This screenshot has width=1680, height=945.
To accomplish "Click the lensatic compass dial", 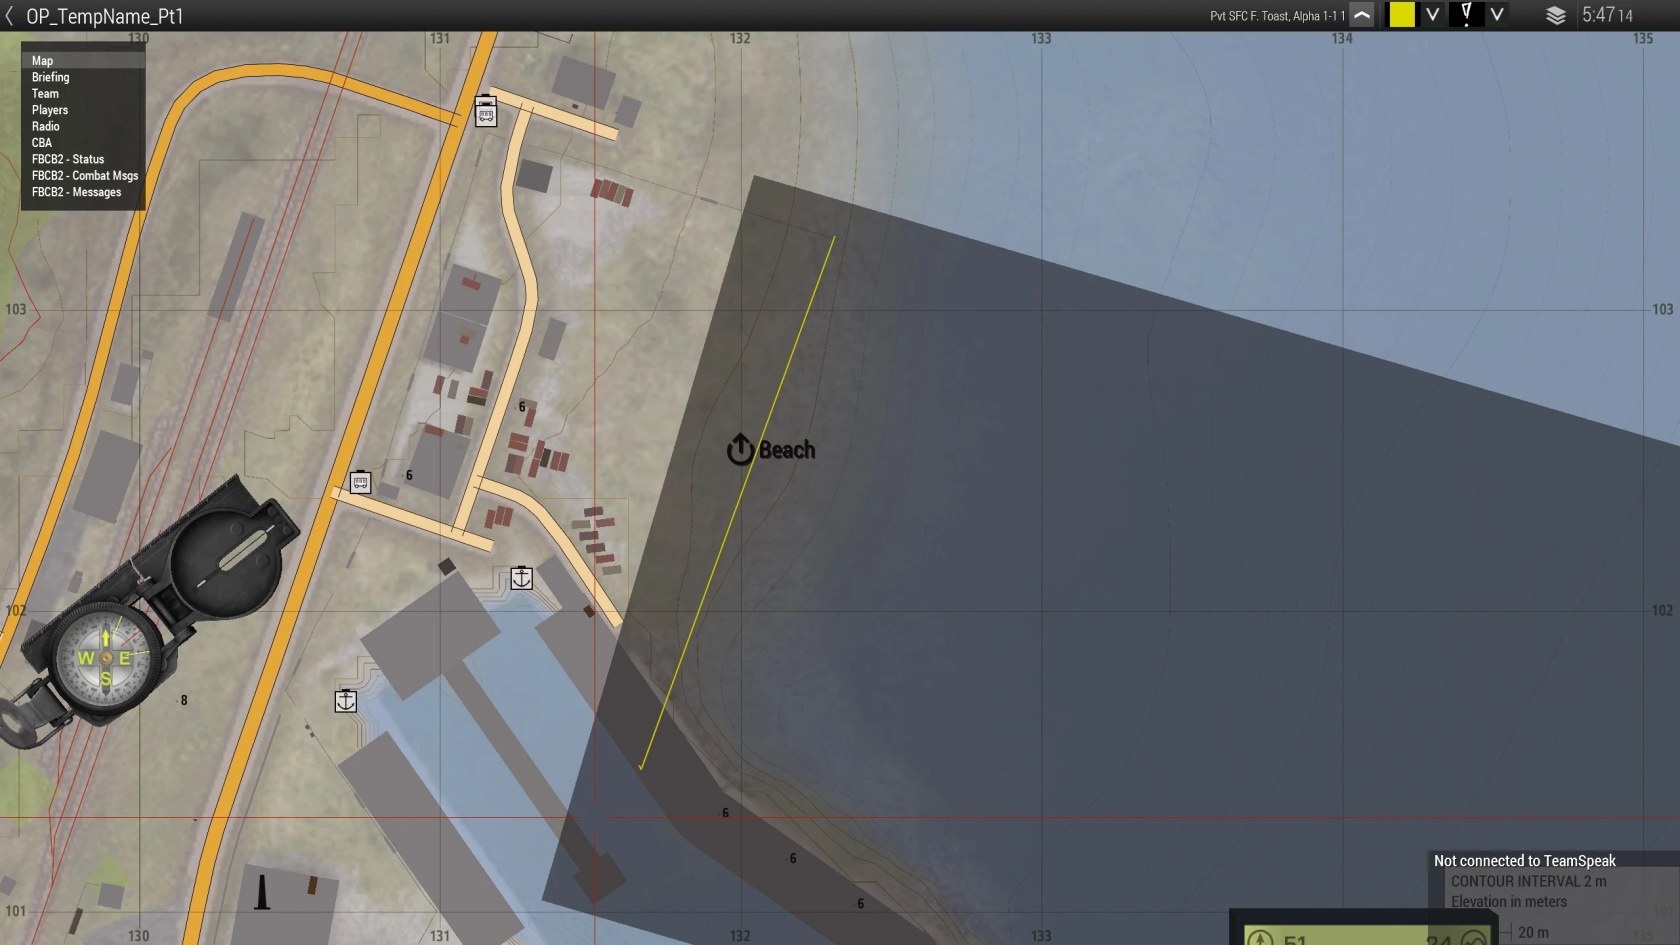I will coord(105,657).
